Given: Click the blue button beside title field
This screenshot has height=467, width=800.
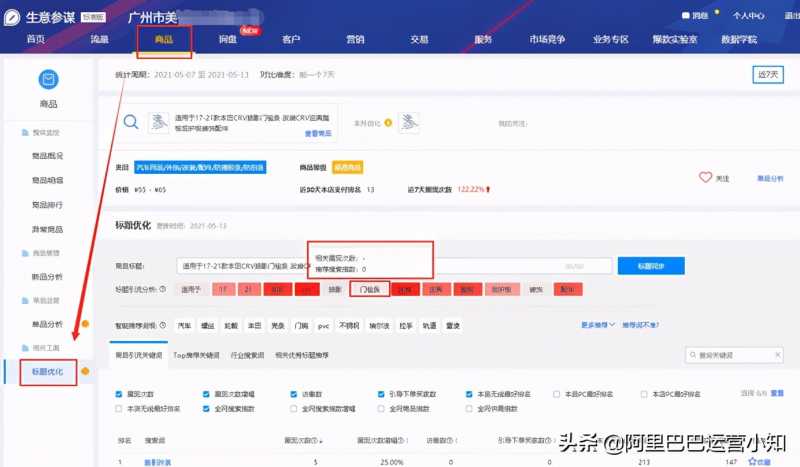Looking at the screenshot, I should [x=651, y=266].
